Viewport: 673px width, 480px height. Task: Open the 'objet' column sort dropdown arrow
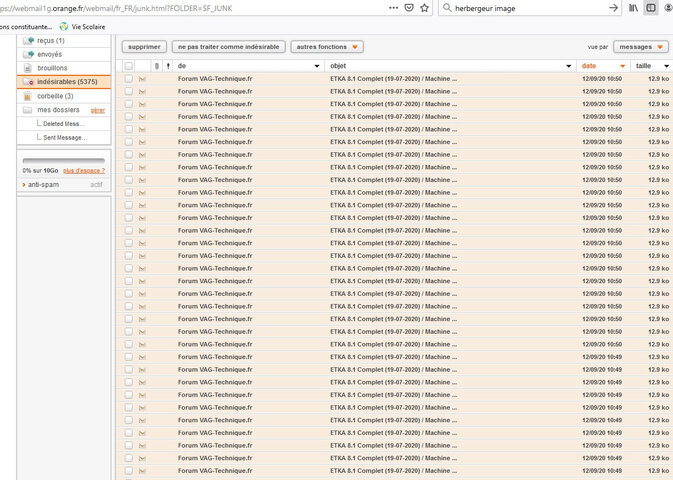pos(569,66)
